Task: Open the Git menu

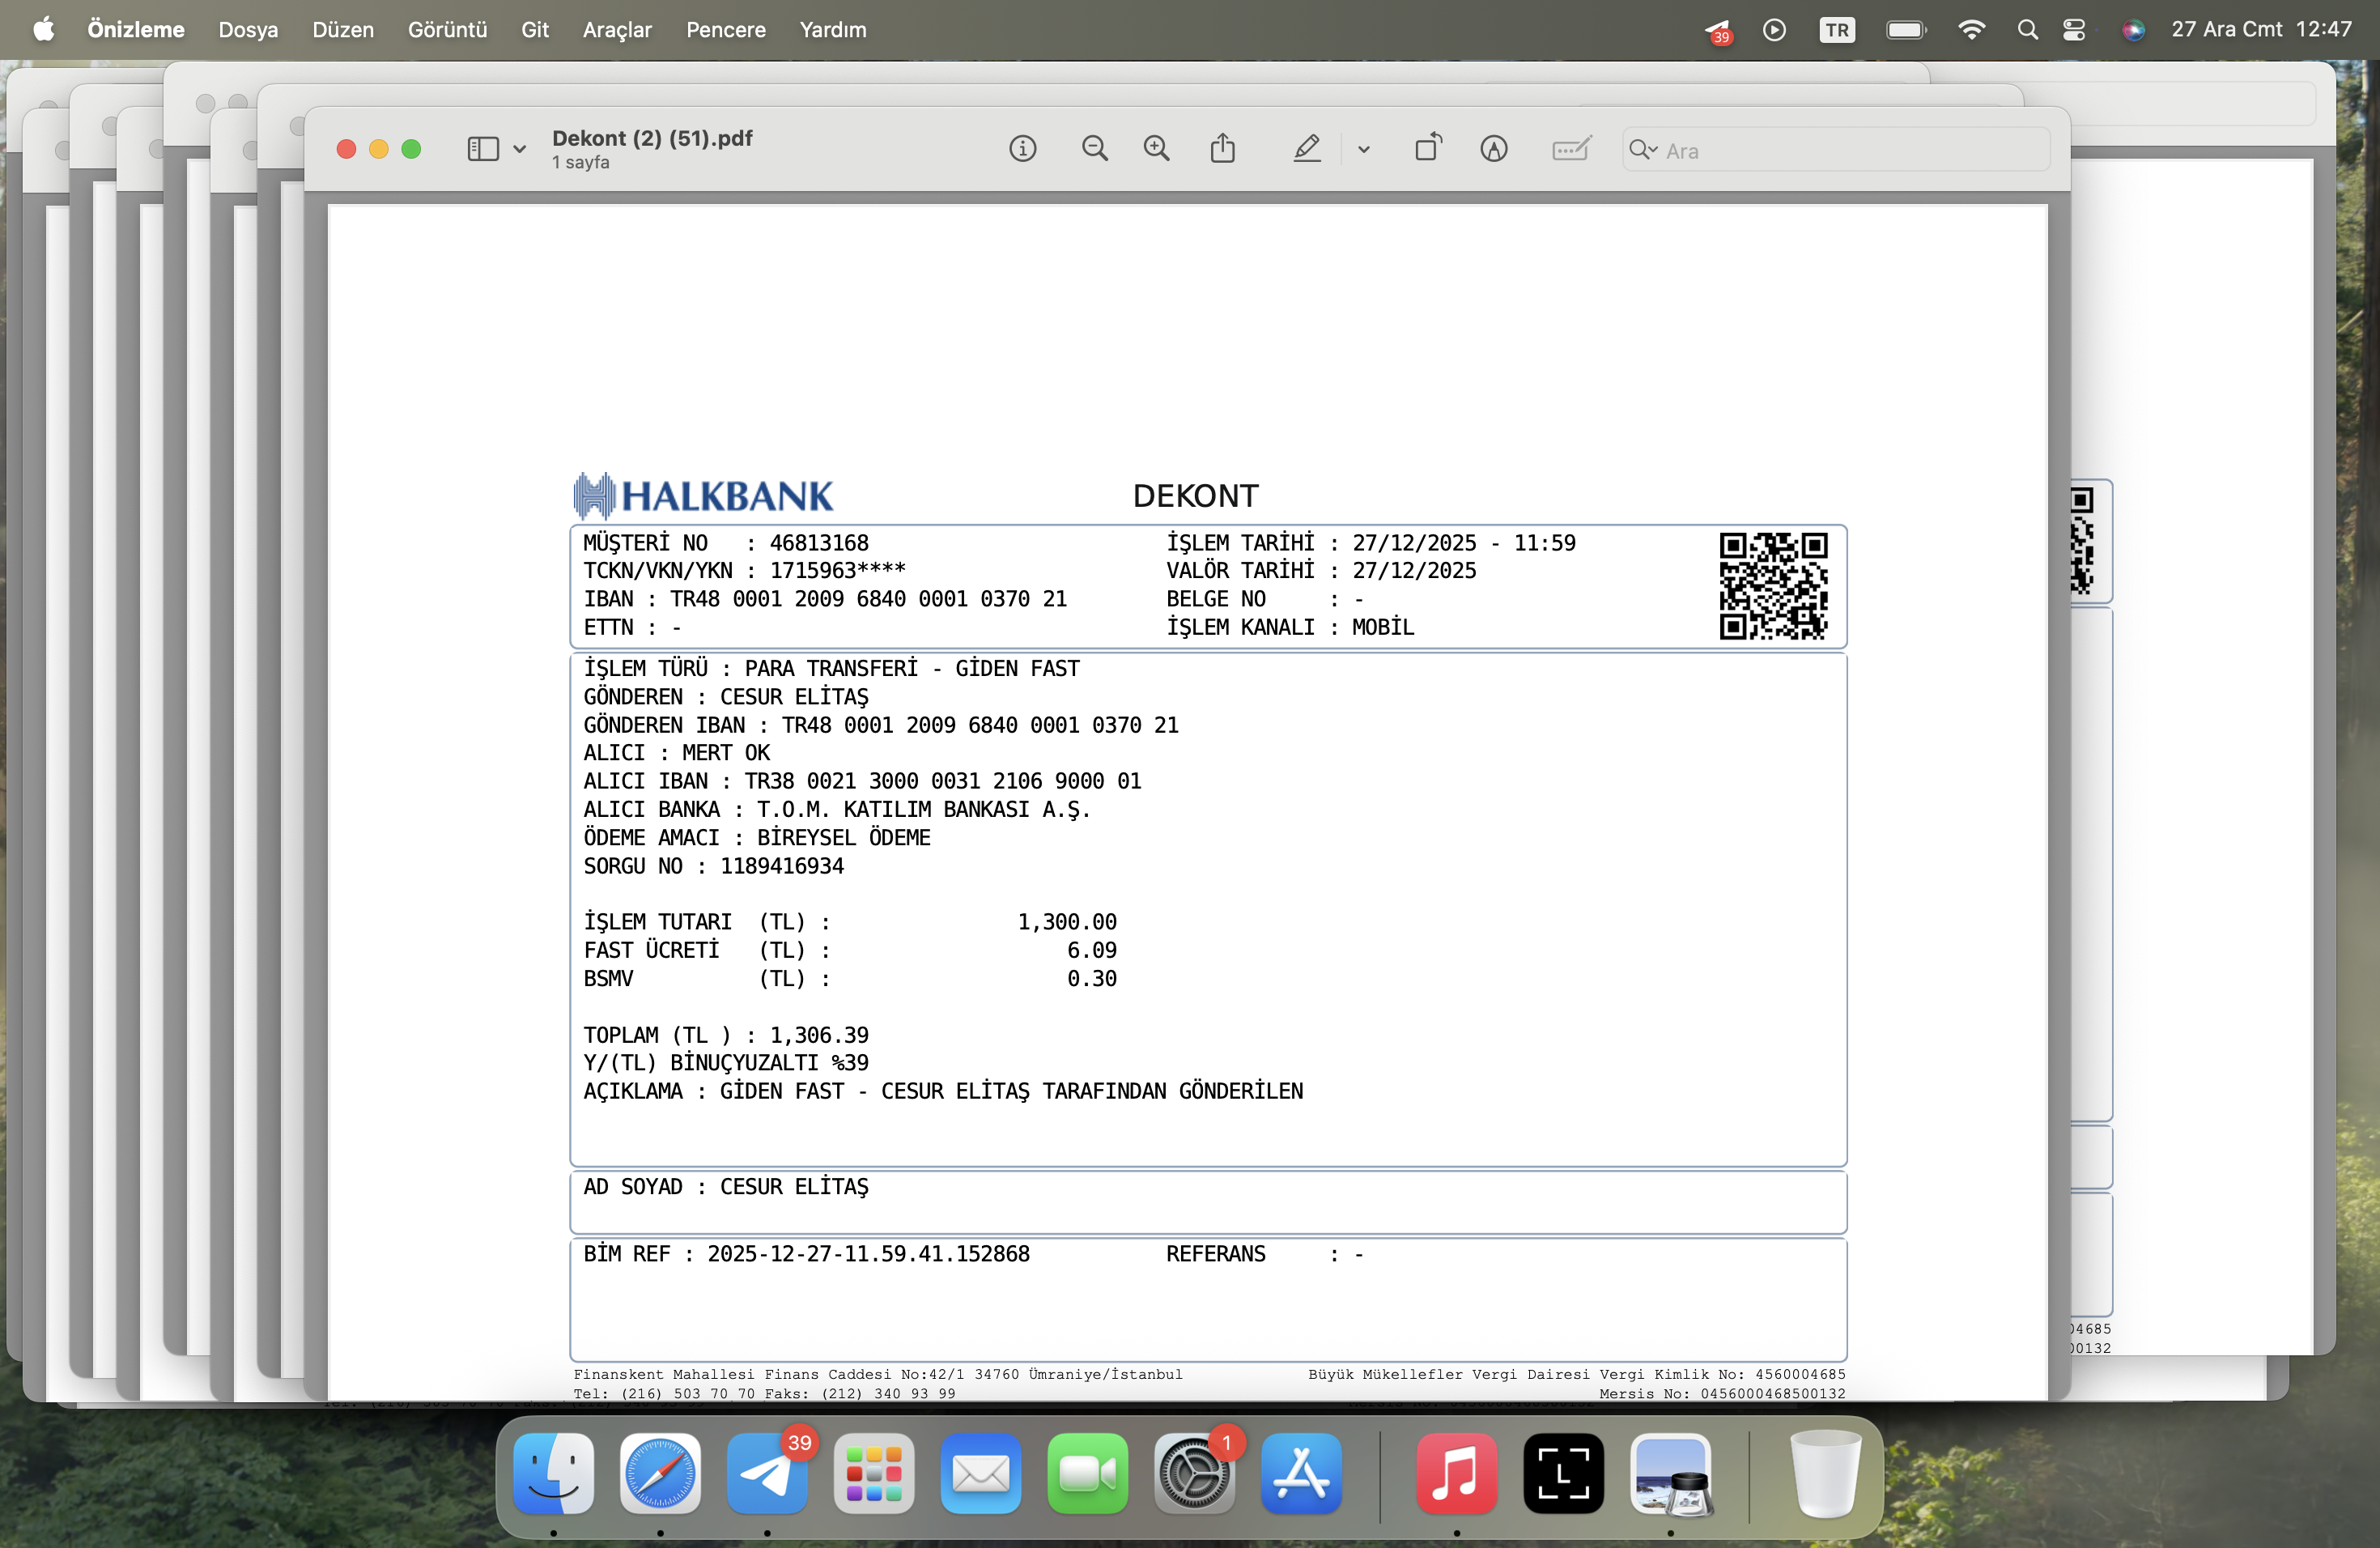Action: click(x=535, y=30)
